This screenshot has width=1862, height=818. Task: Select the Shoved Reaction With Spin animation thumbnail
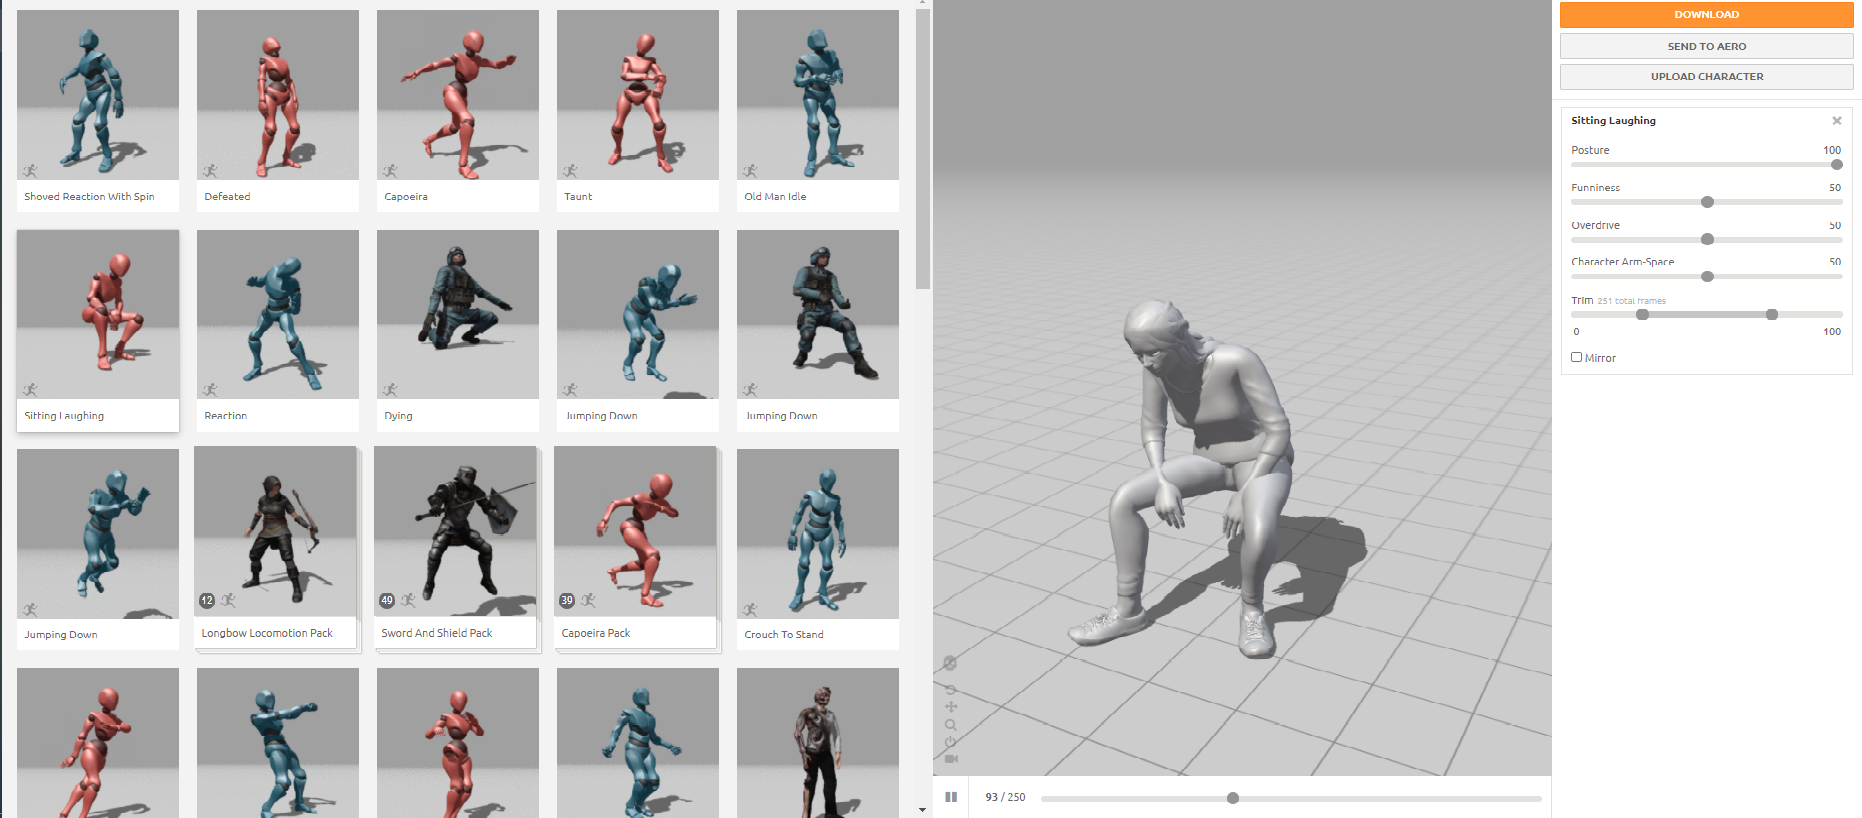point(98,95)
